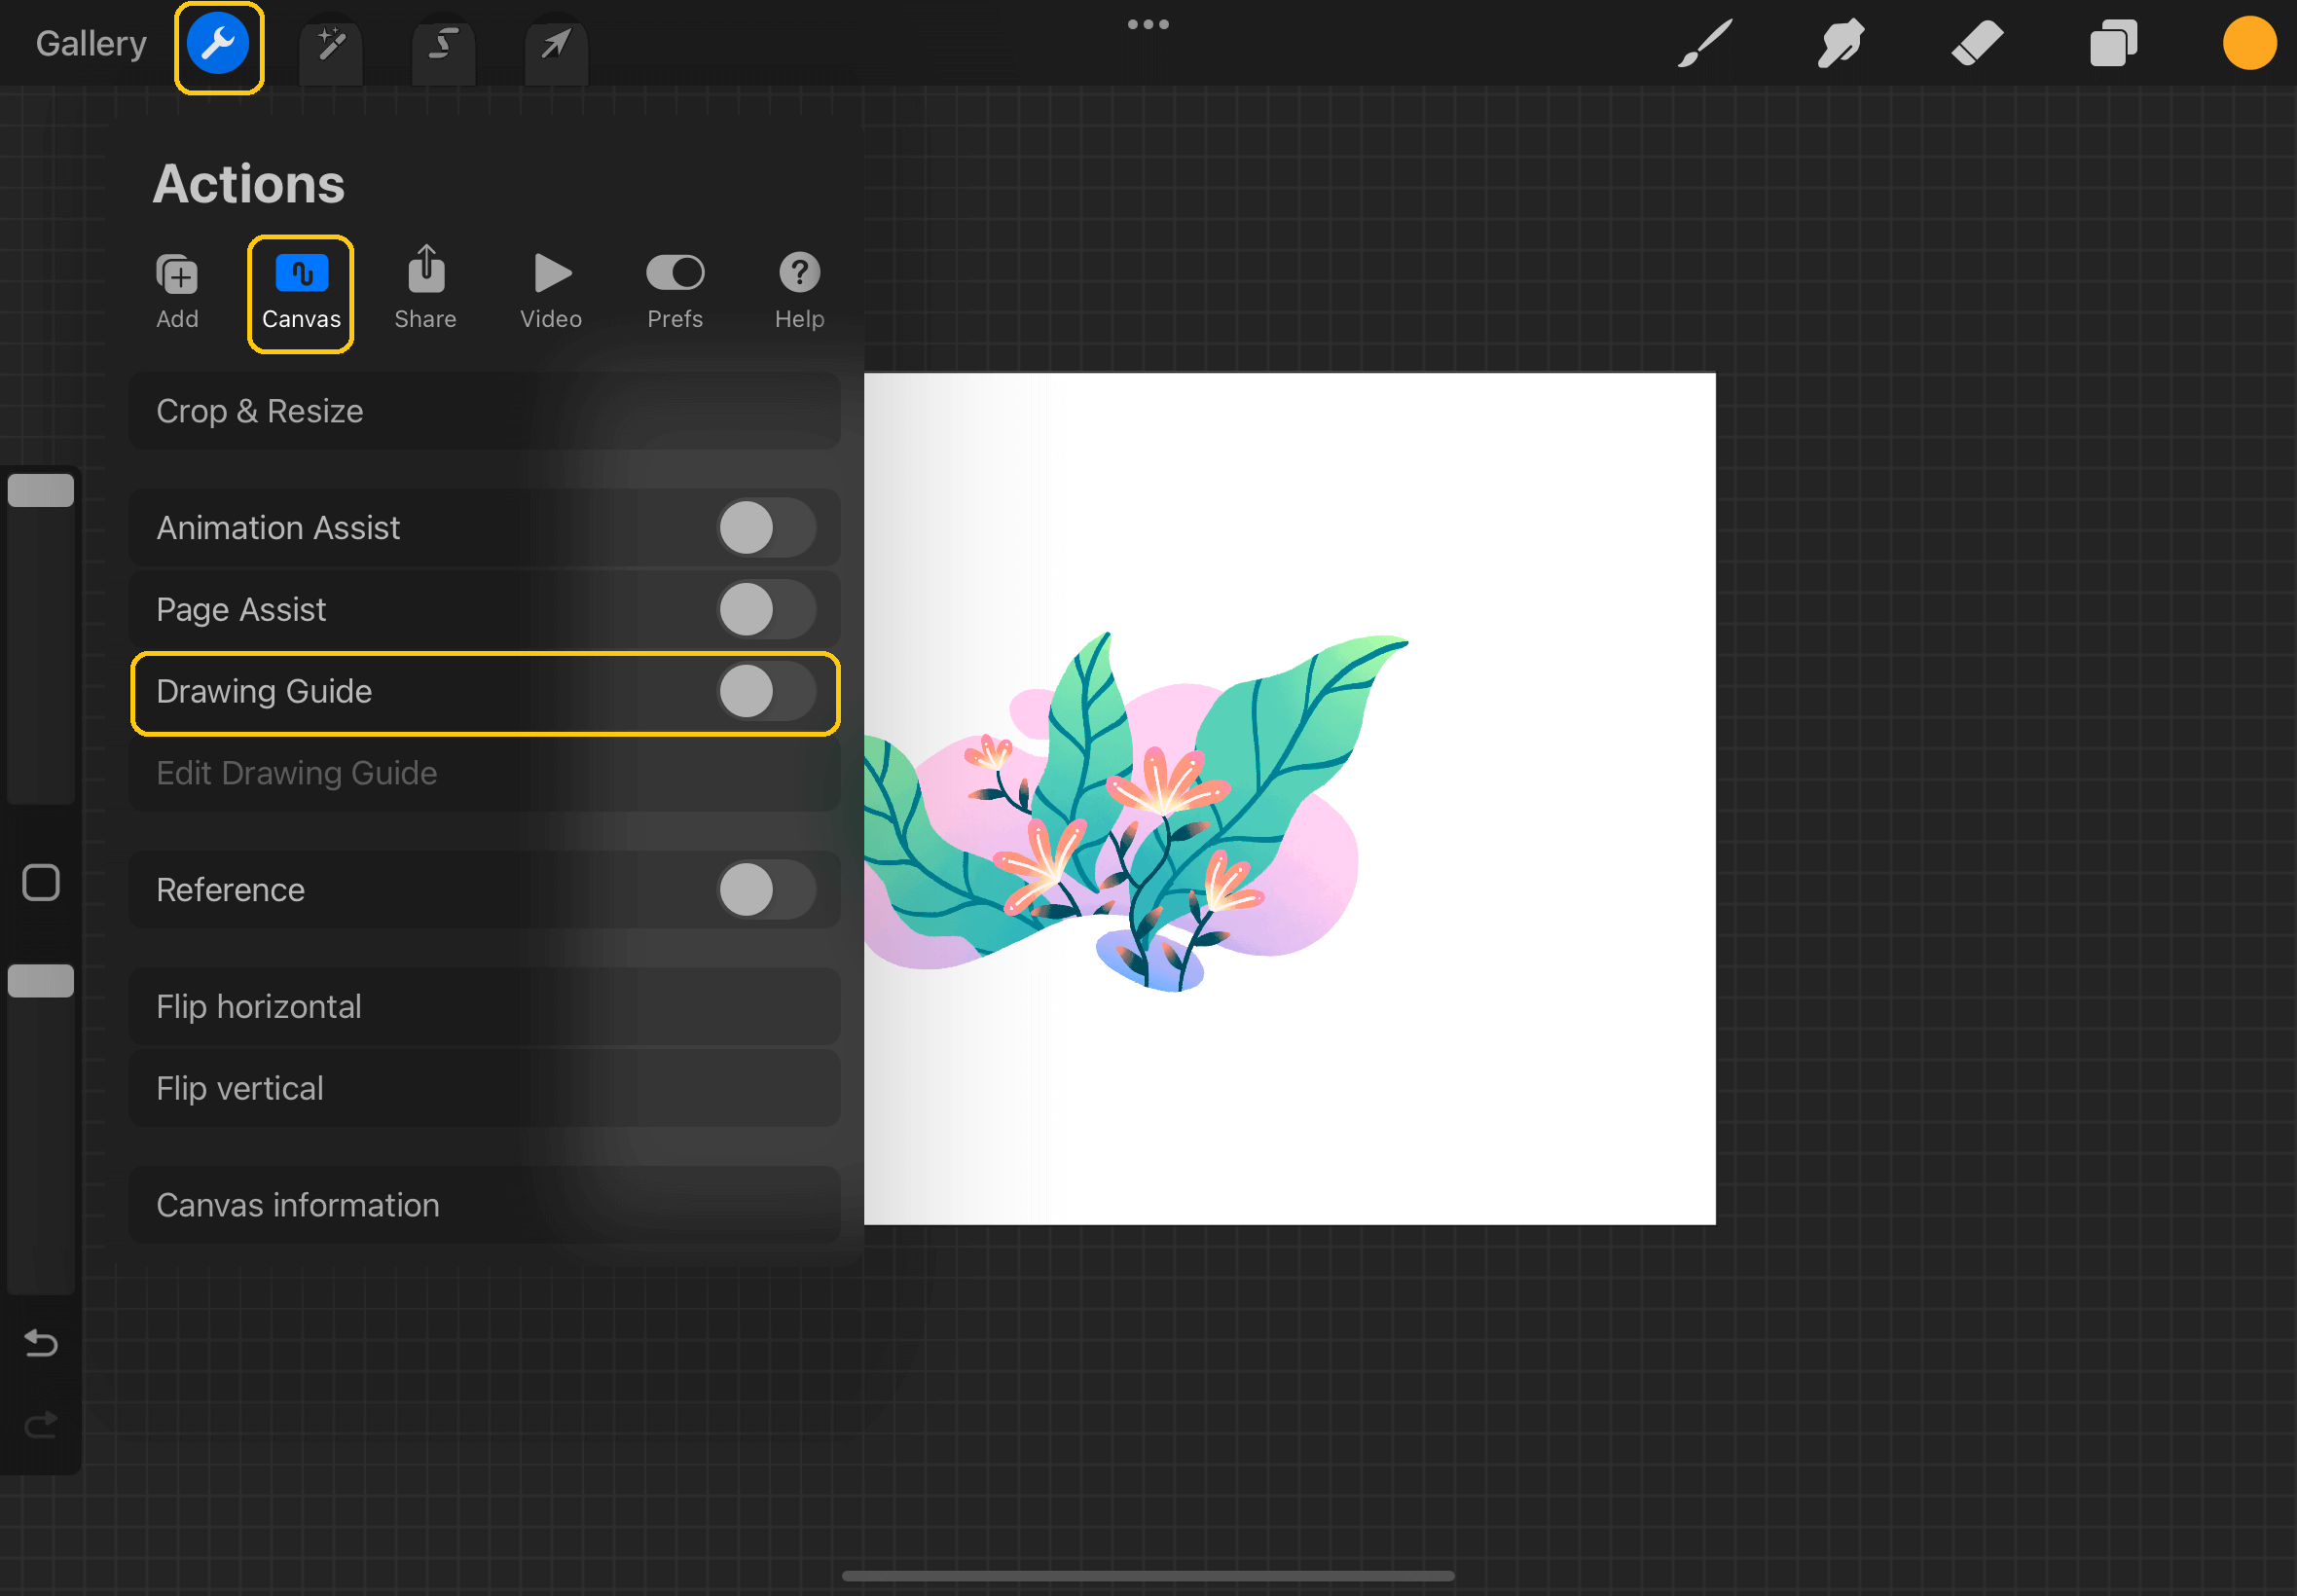Tap Crop & Resize option
2297x1596 pixels.
point(484,411)
